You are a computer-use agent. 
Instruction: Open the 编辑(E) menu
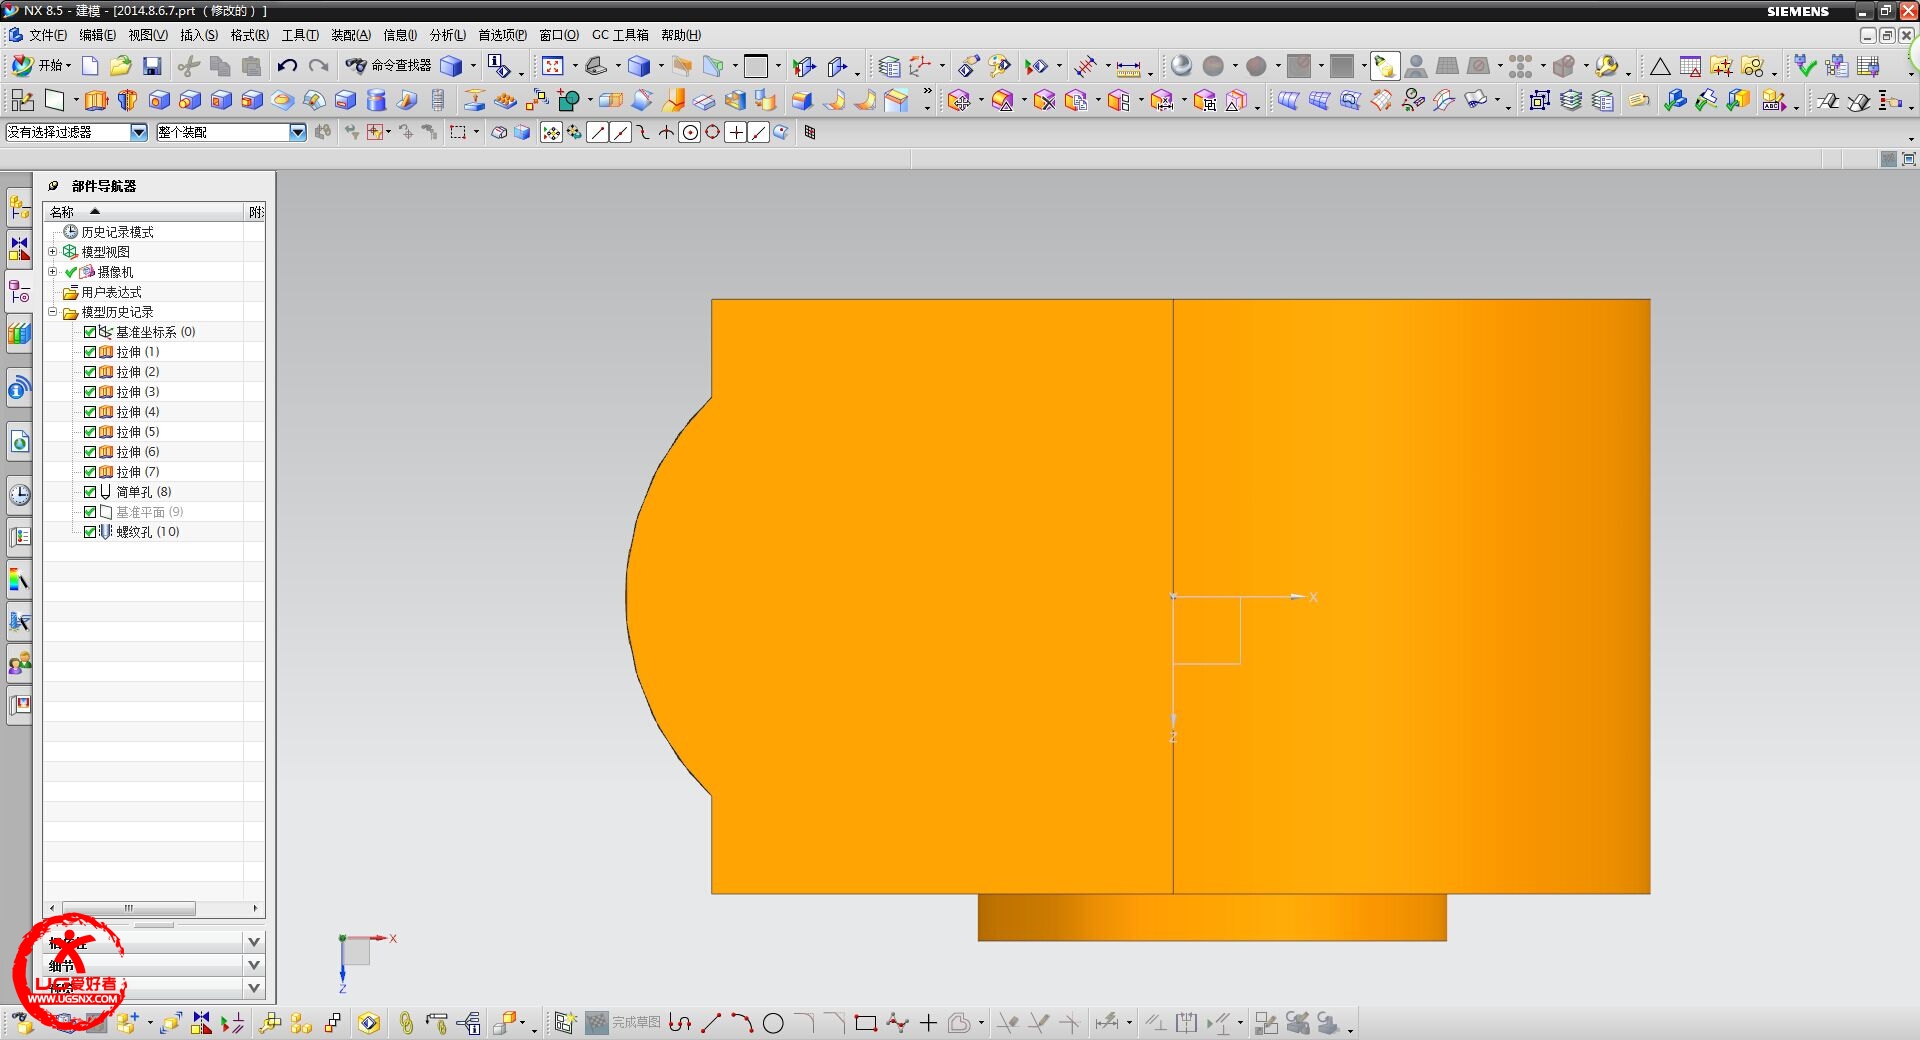point(97,35)
